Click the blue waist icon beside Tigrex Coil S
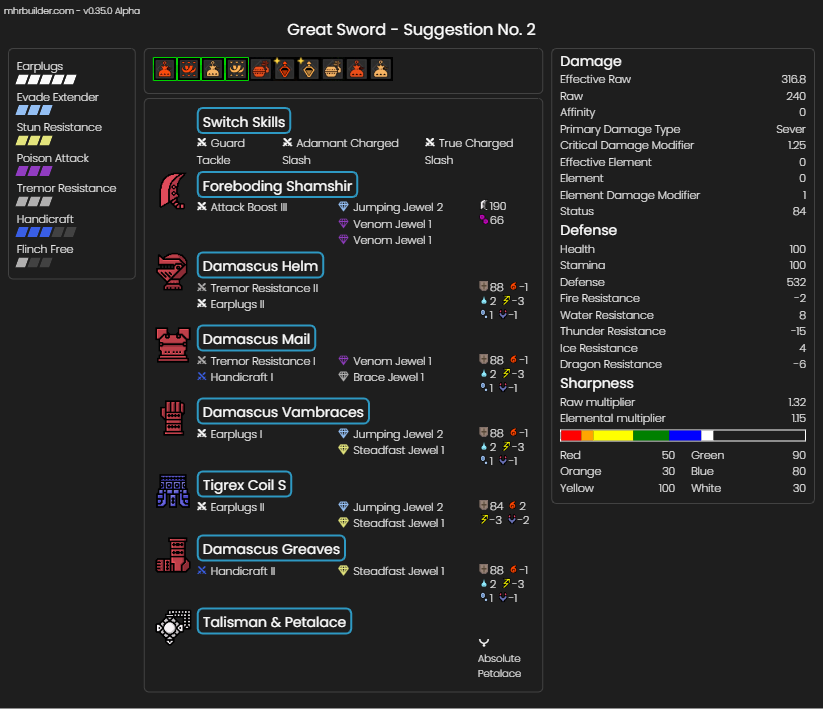The height and width of the screenshot is (709, 823). coord(173,491)
